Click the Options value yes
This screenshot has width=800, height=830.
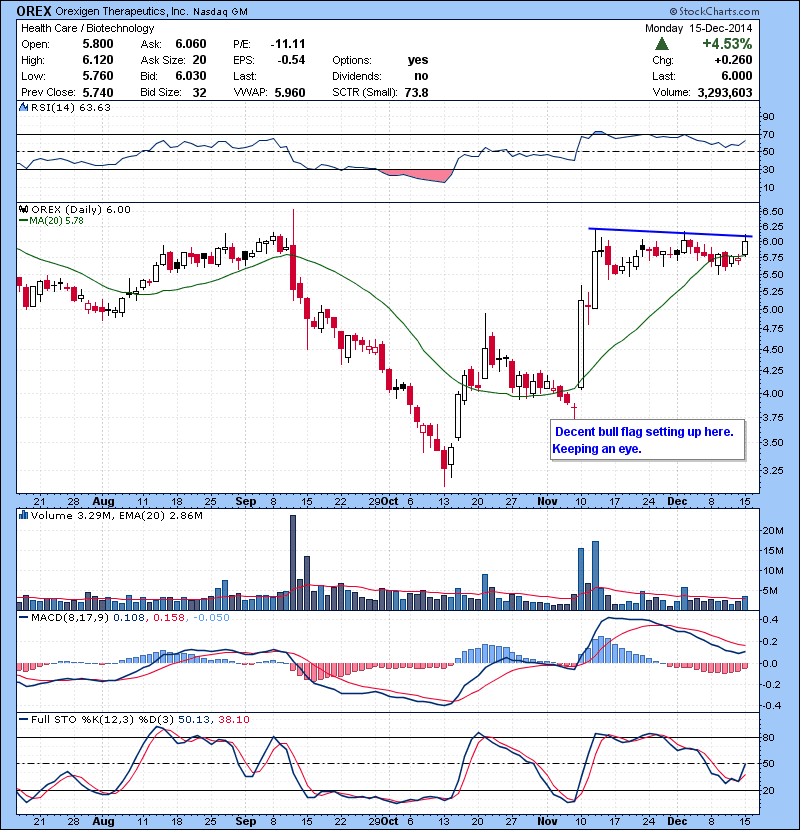click(418, 60)
